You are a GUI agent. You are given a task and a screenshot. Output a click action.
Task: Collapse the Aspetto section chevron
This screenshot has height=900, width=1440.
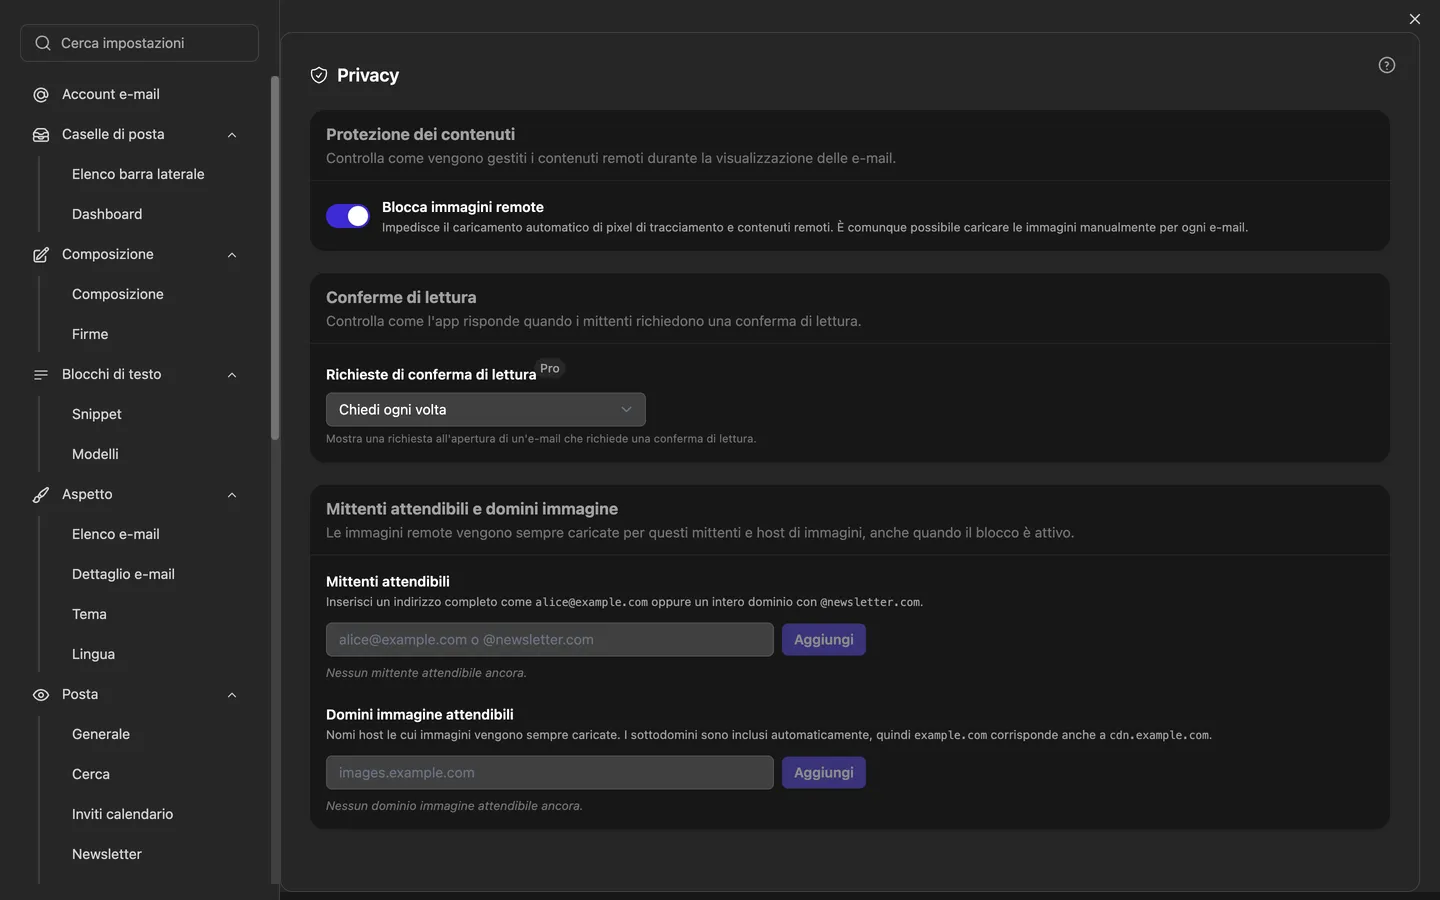point(232,495)
